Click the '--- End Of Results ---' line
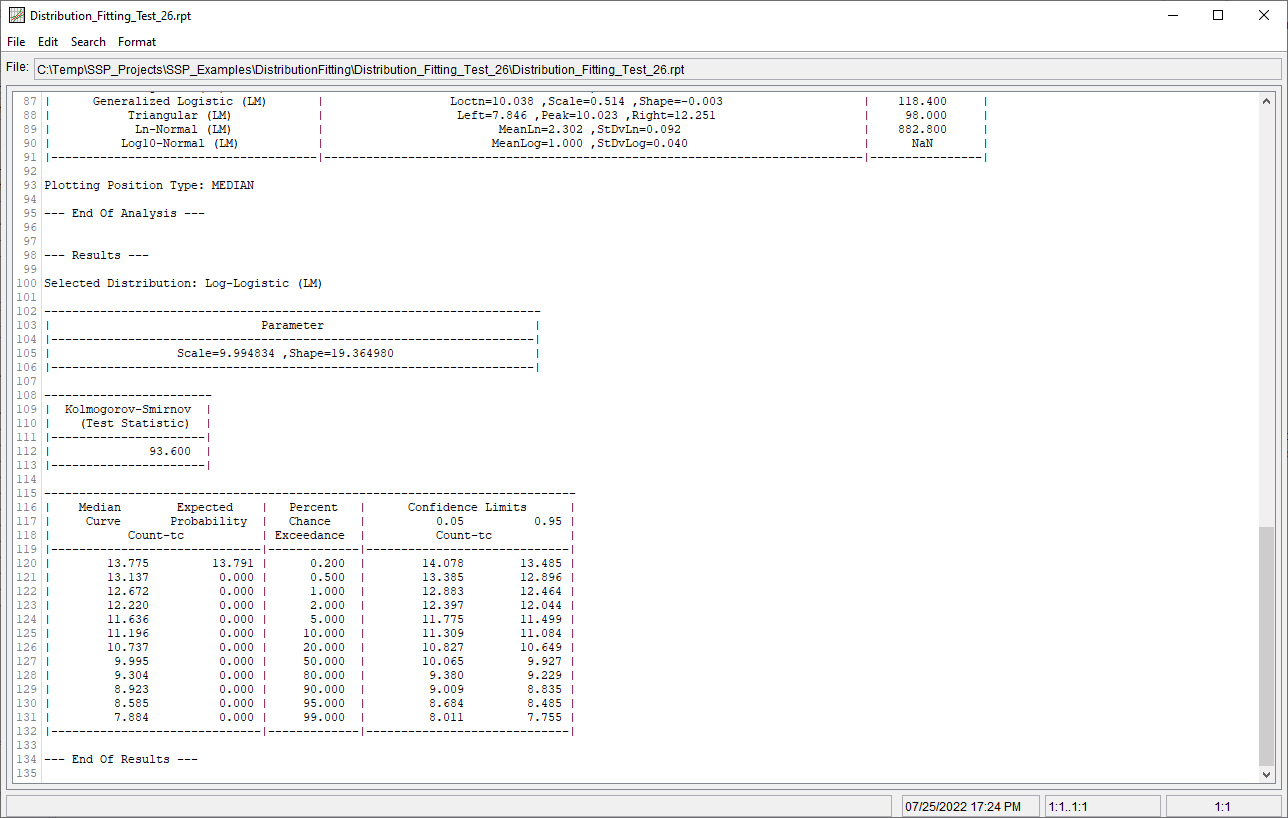Image resolution: width=1288 pixels, height=818 pixels. pyautogui.click(x=121, y=759)
